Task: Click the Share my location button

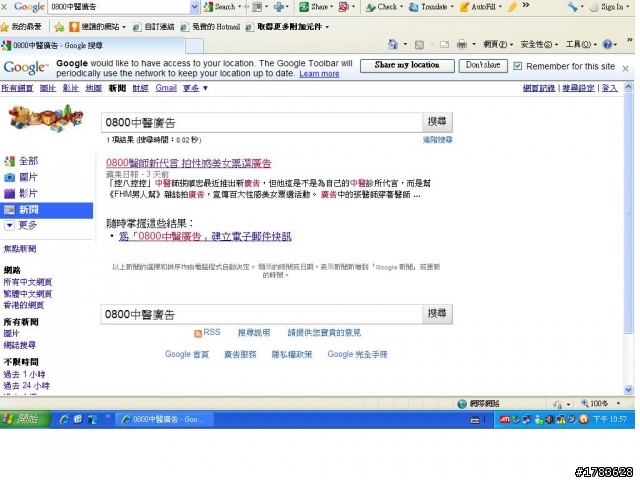Action: (407, 65)
